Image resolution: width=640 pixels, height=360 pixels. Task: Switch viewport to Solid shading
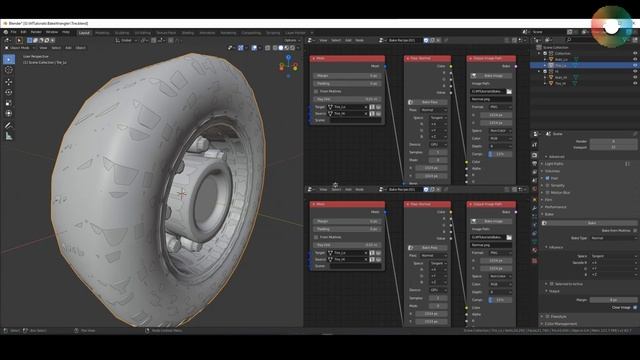(280, 48)
